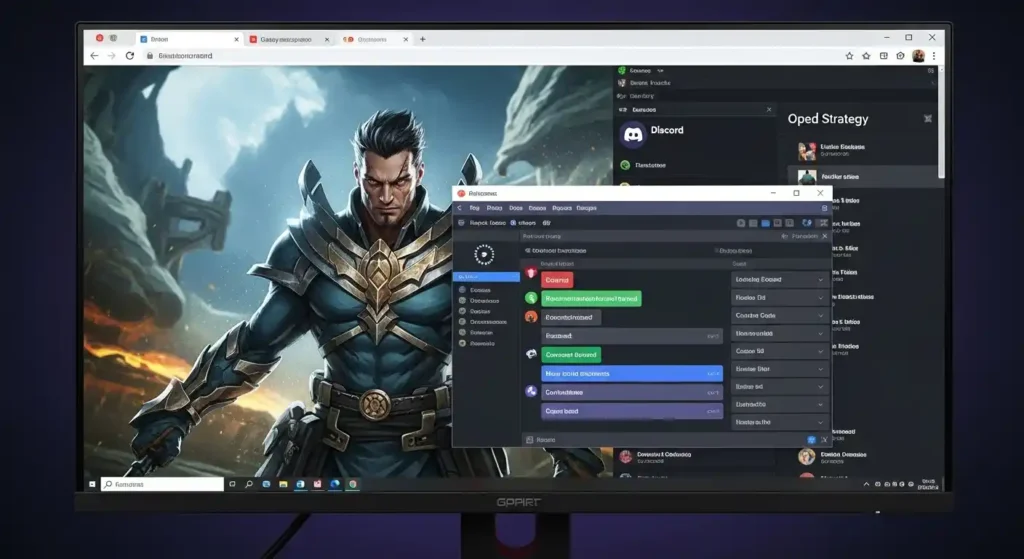Click the white controller icon in list
This screenshot has width=1024, height=559.
click(531, 354)
